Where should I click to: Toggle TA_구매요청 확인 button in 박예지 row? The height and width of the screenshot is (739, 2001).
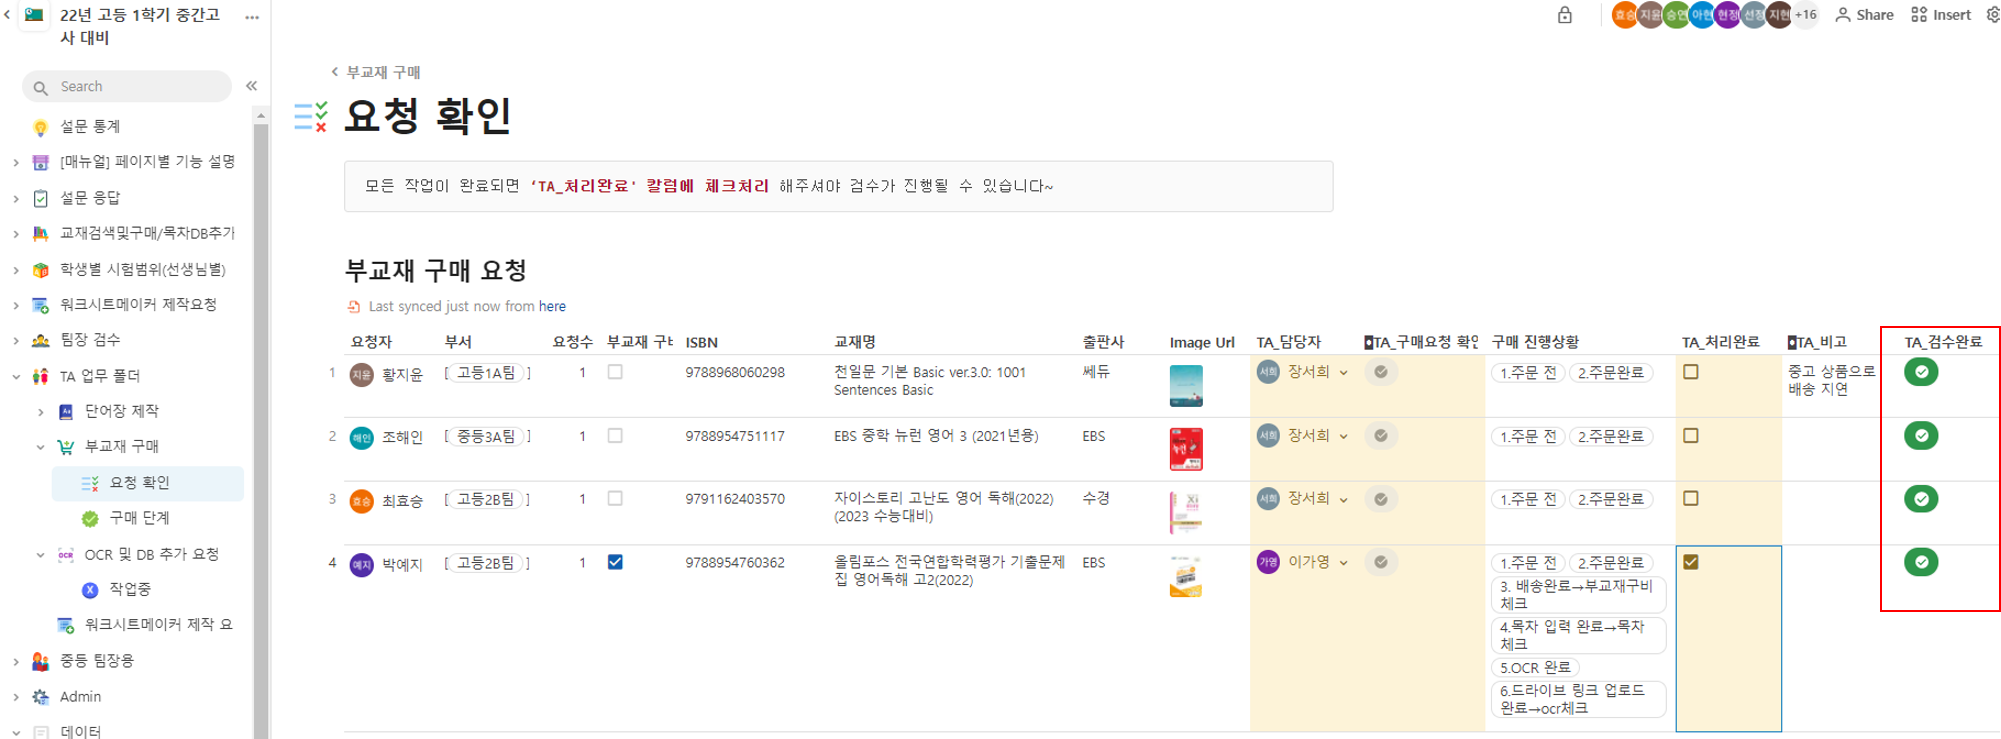[1381, 562]
